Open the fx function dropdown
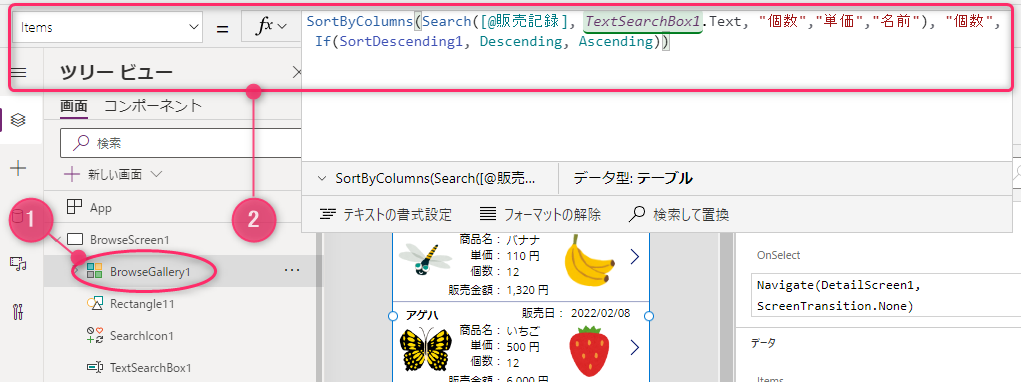This screenshot has width=1021, height=382. pyautogui.click(x=272, y=27)
